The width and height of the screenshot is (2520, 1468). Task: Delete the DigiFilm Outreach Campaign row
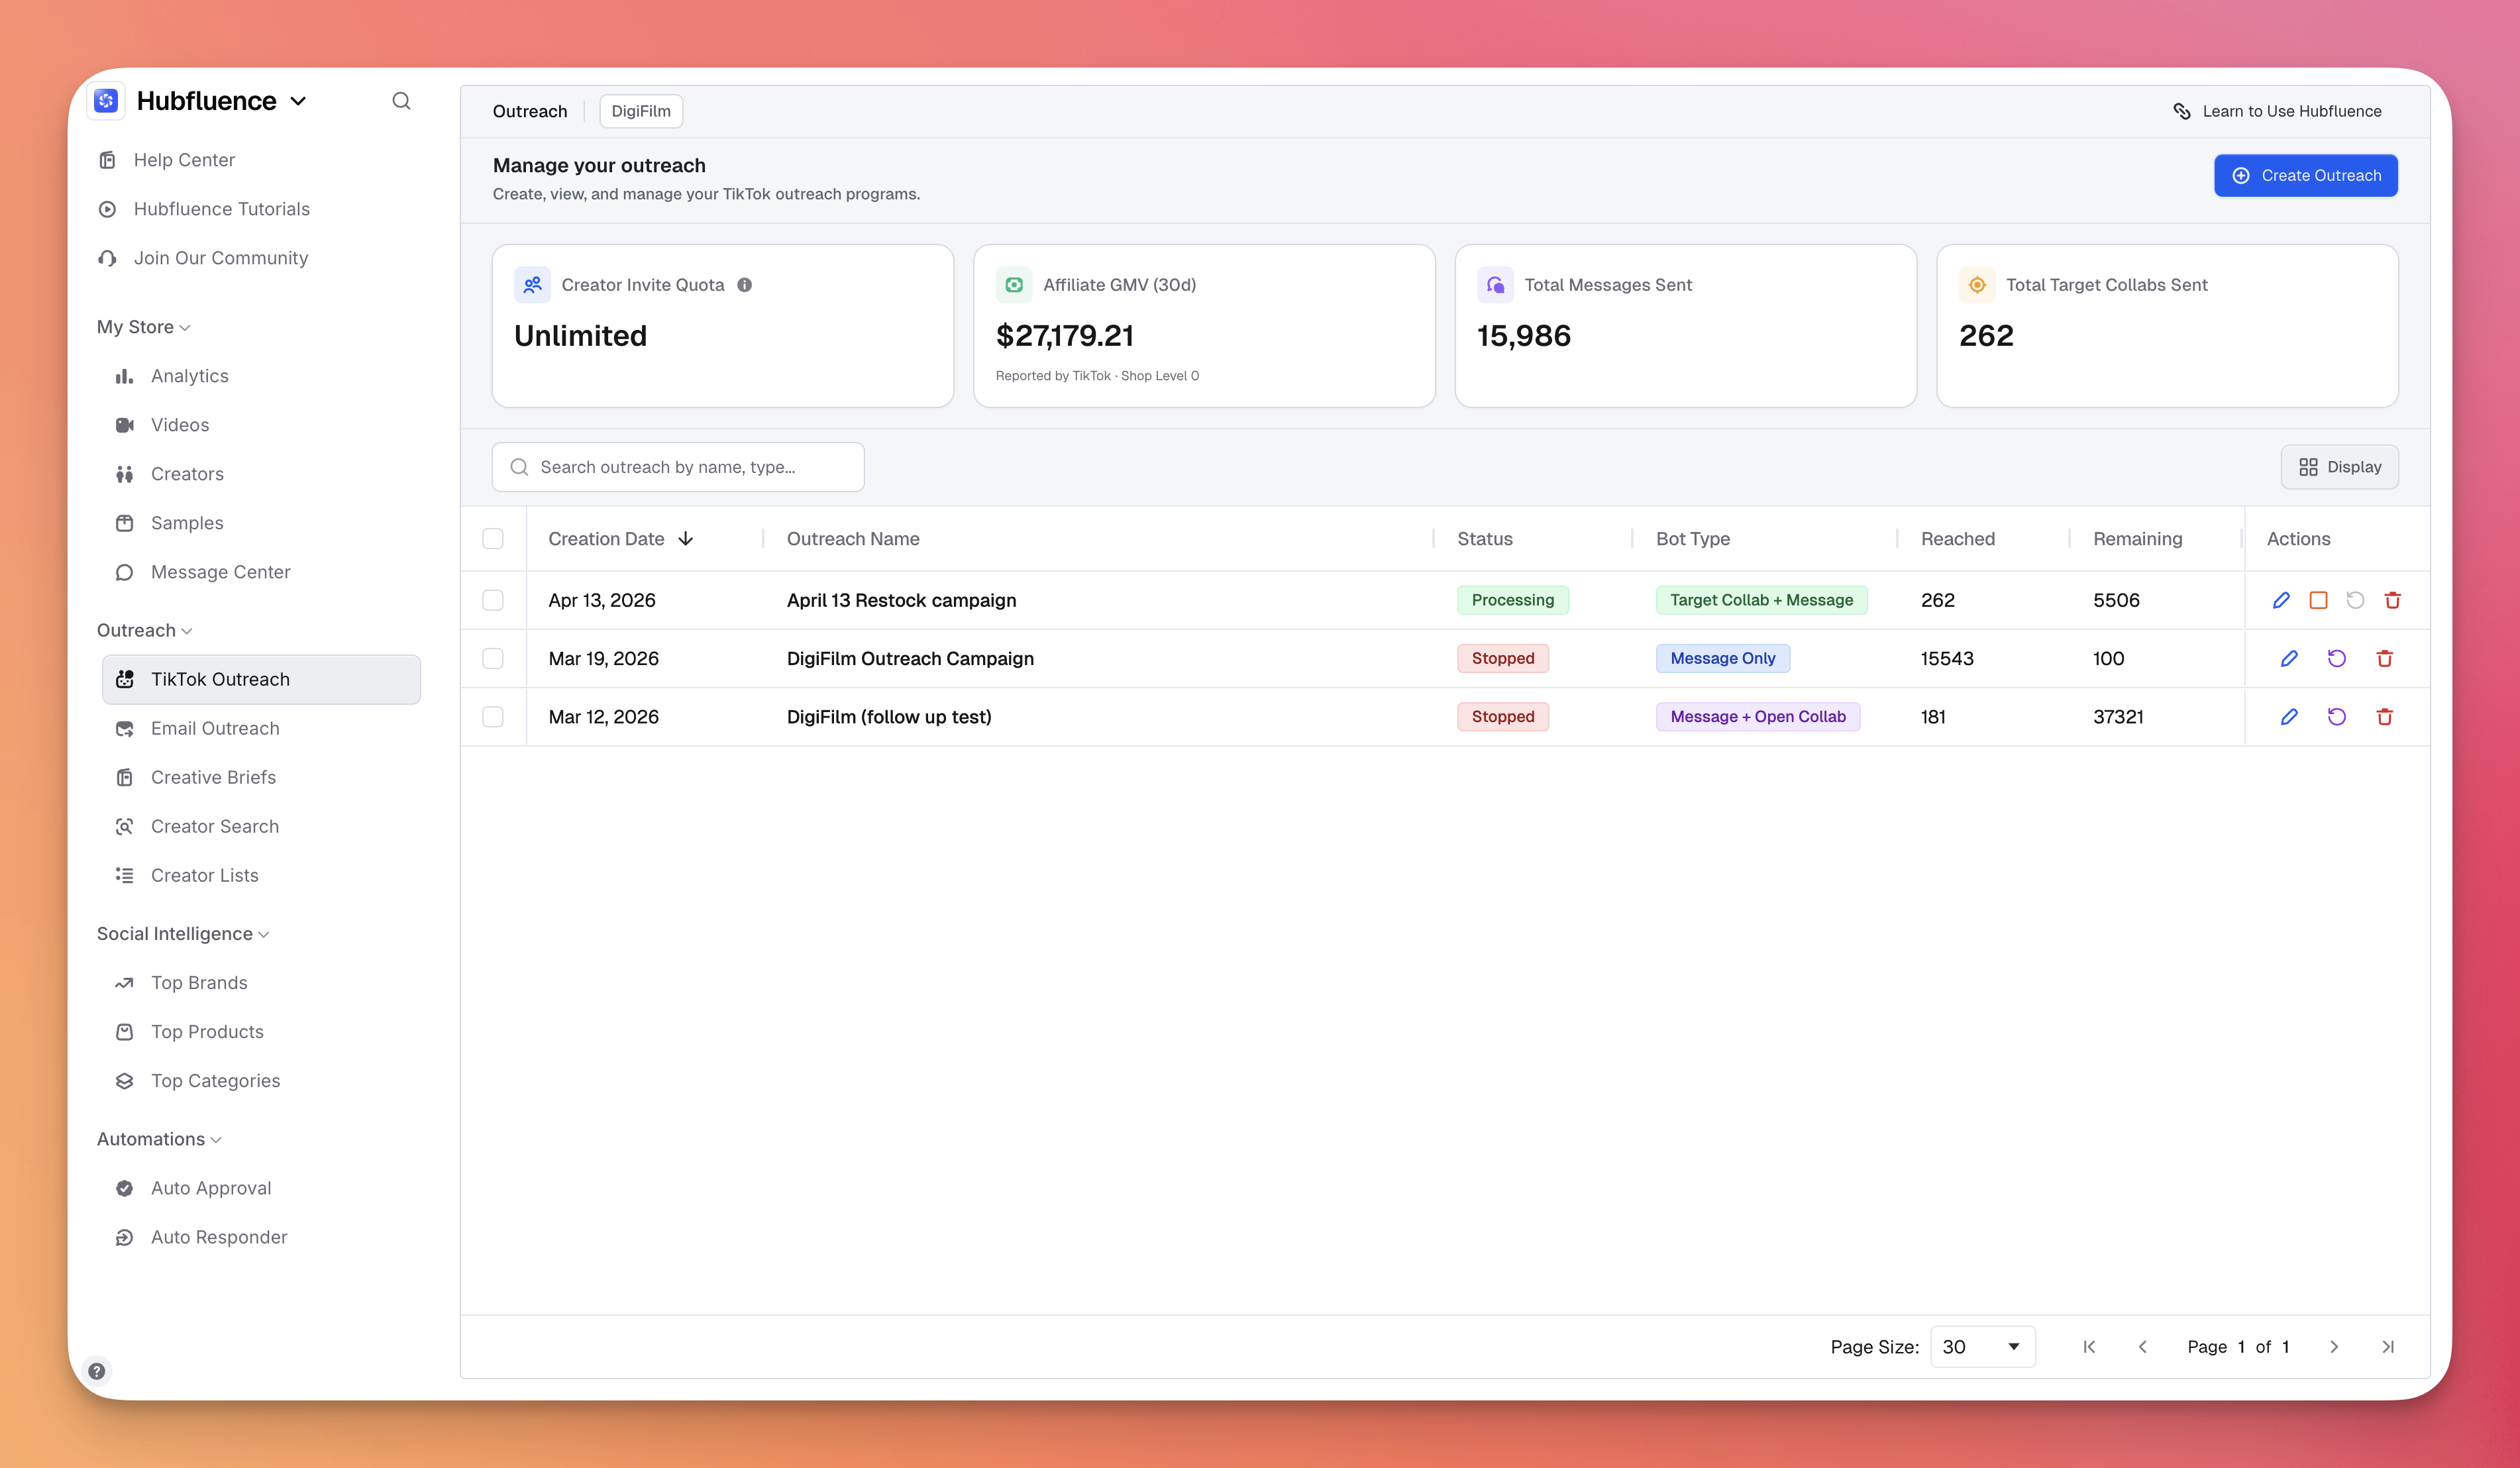point(2384,658)
